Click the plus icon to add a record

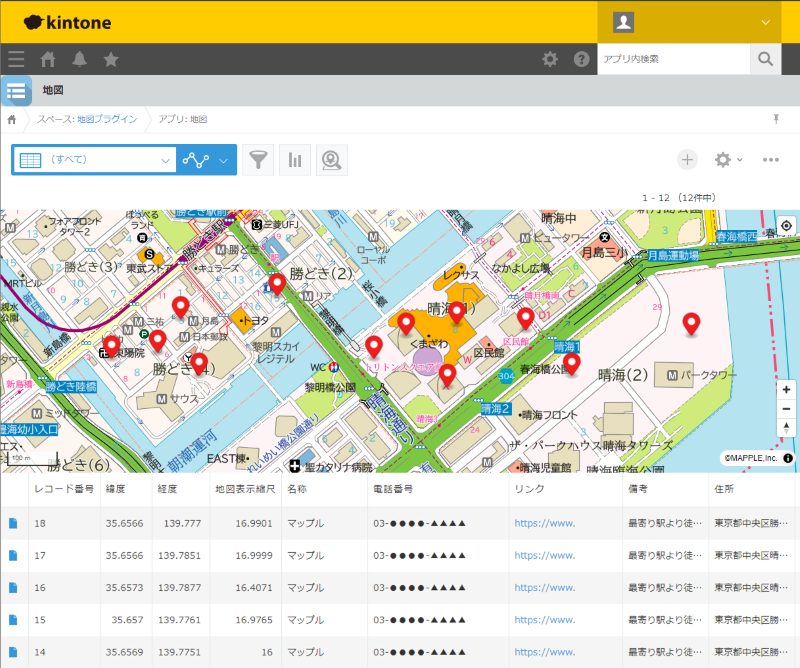688,160
